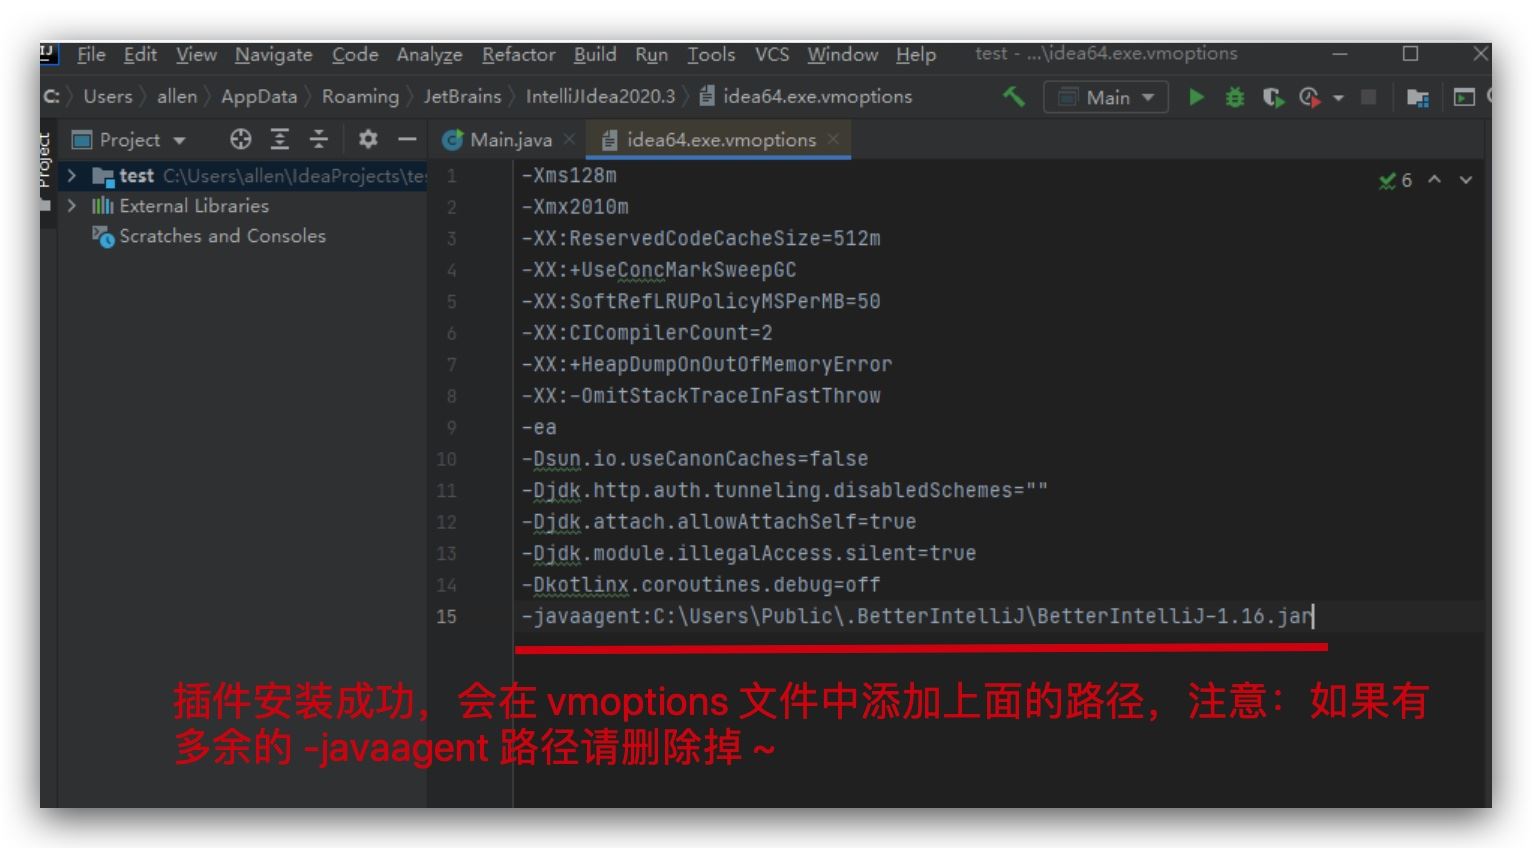Expand all in Project panel
Image resolution: width=1532 pixels, height=848 pixels.
point(280,139)
